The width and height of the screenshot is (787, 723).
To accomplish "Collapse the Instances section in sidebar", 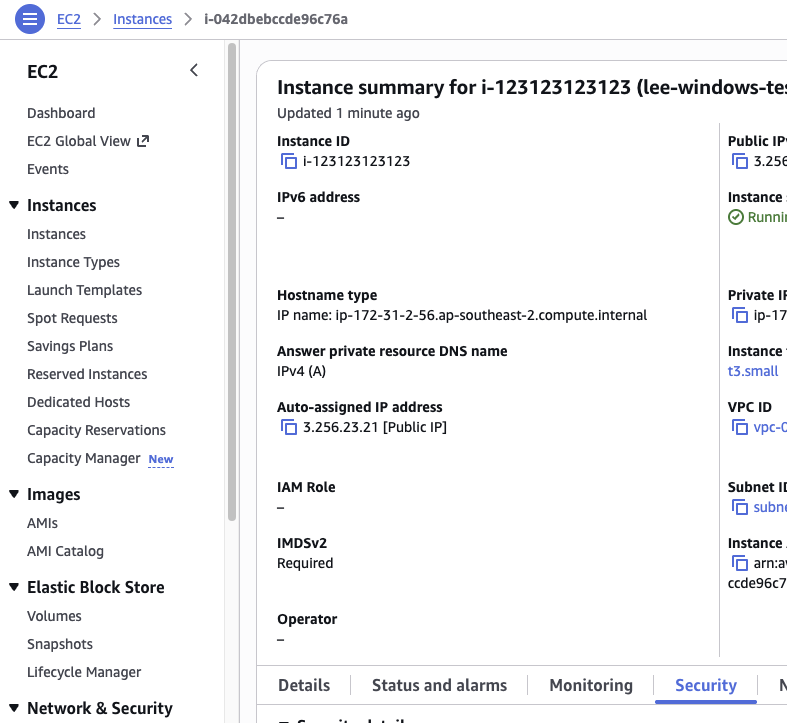I will (x=14, y=205).
